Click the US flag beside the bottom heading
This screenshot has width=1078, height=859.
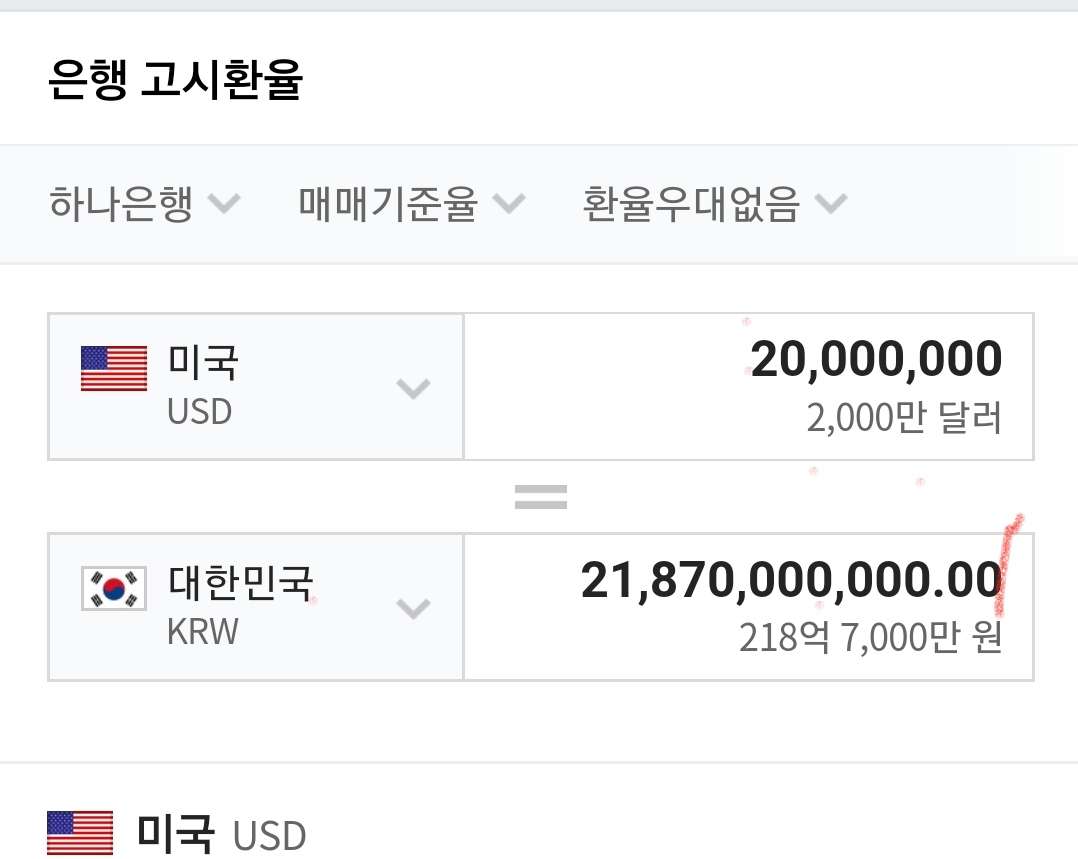click(x=80, y=833)
